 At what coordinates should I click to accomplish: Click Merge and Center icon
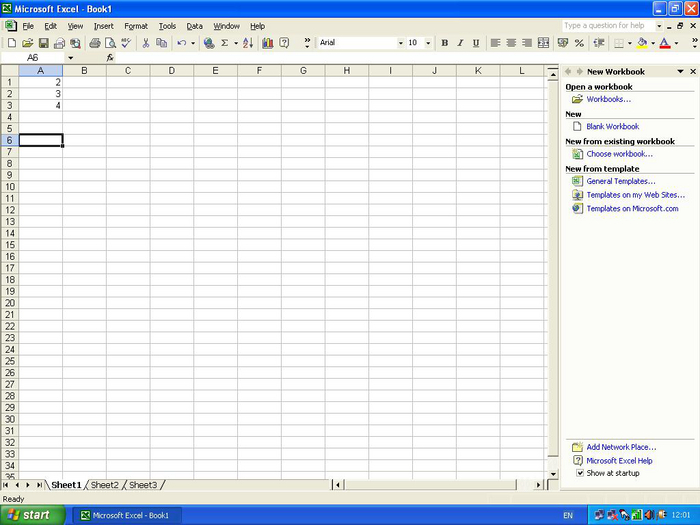[543, 43]
